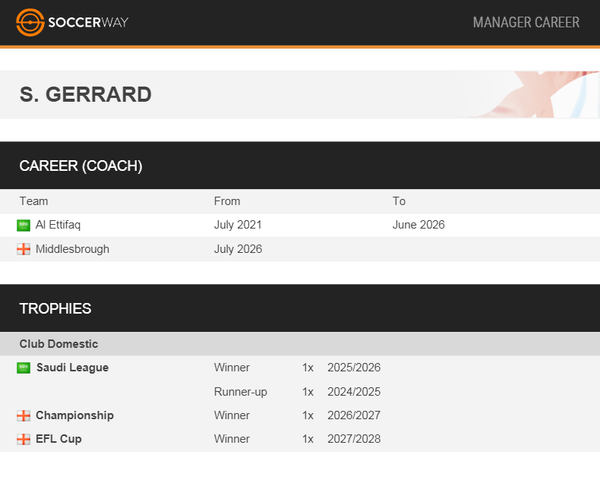Select the 2025/2026 Saudi League winner season
The image size is (600, 486).
point(354,367)
